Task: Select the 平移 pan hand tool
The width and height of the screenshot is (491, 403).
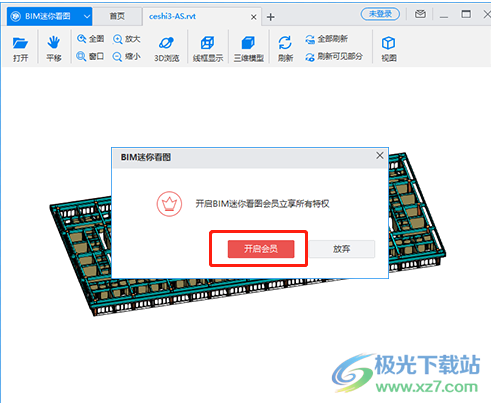Action: (53, 49)
